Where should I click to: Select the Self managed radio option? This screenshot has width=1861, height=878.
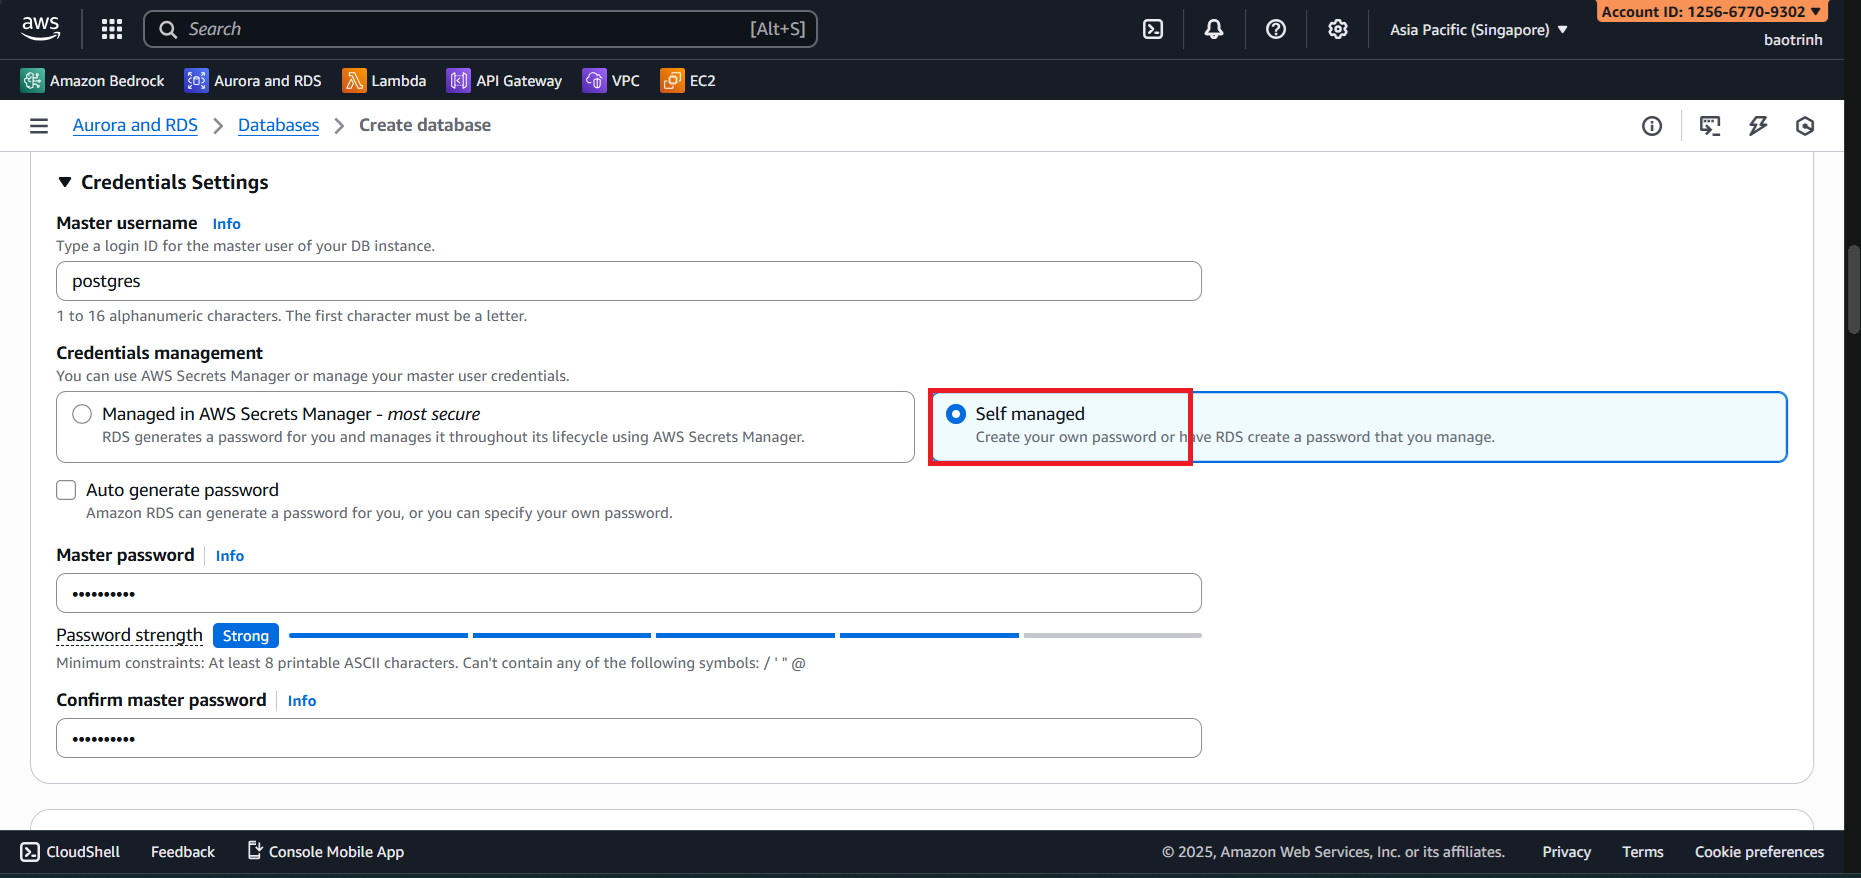(956, 414)
